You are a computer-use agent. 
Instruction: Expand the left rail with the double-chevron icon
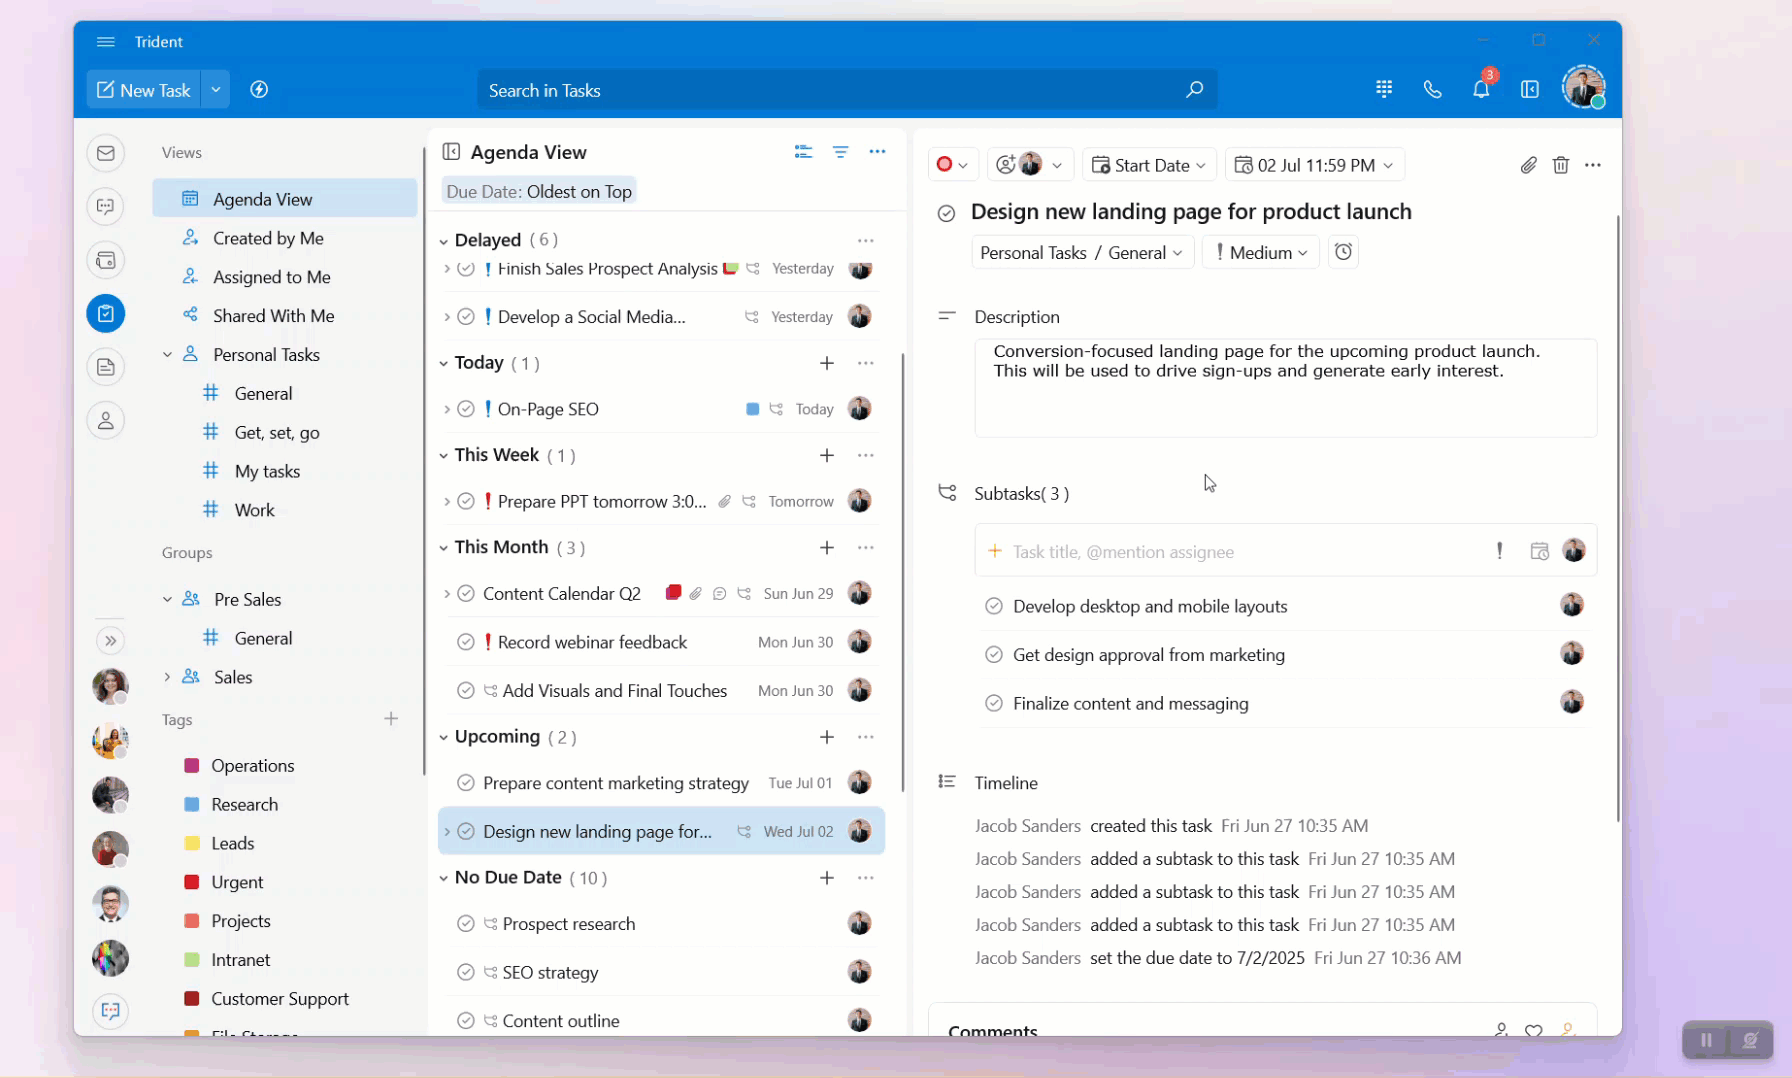110,641
